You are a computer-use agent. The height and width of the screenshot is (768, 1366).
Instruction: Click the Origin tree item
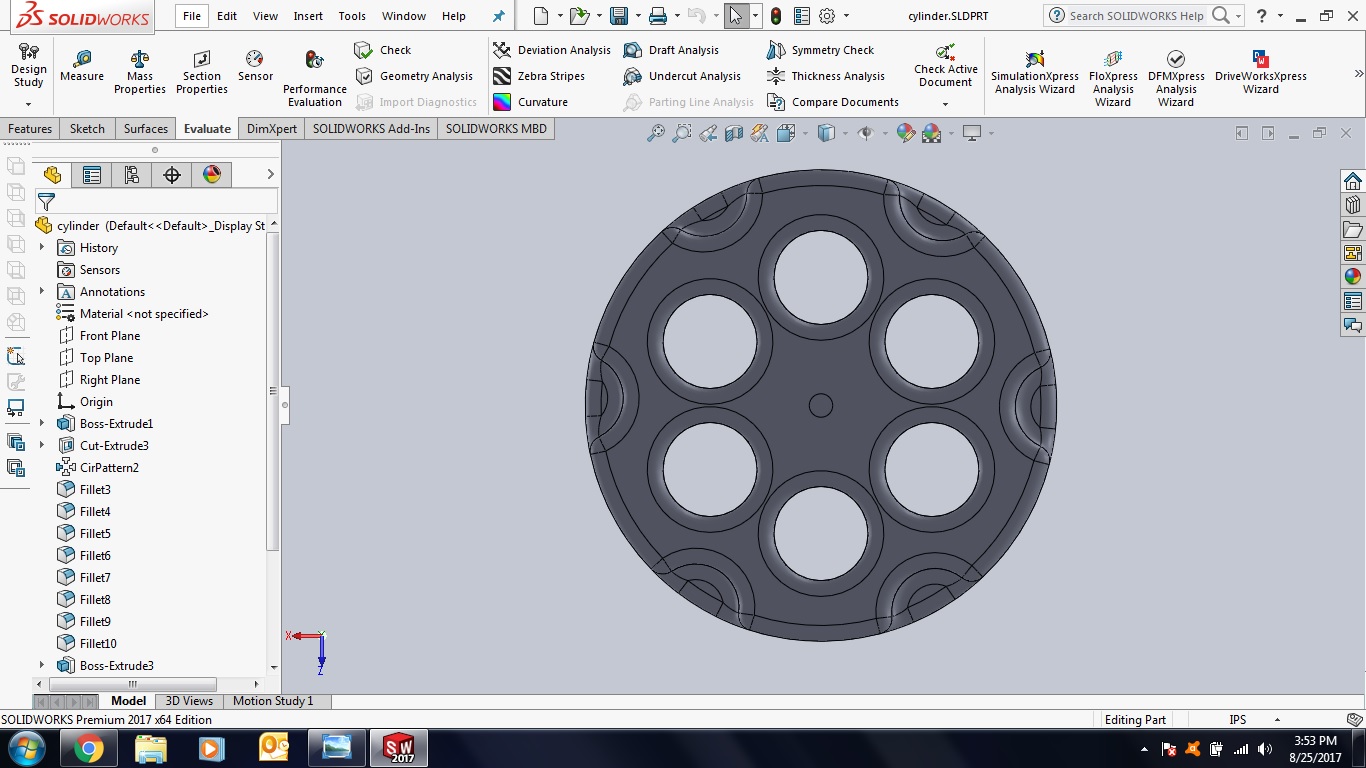tap(85, 401)
